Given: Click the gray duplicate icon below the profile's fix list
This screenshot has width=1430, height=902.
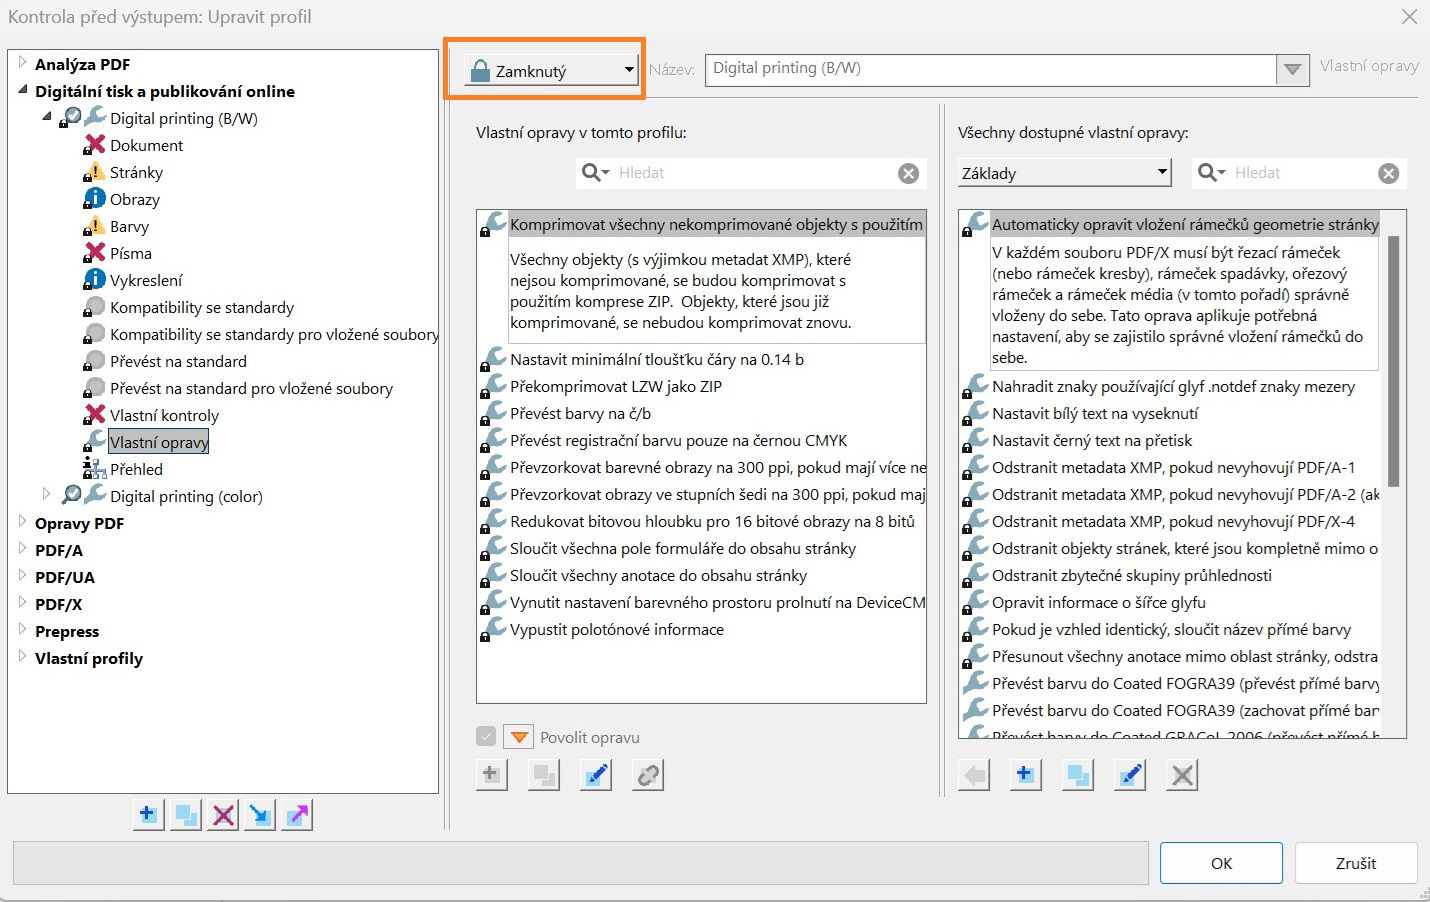Looking at the screenshot, I should pyautogui.click(x=543, y=775).
